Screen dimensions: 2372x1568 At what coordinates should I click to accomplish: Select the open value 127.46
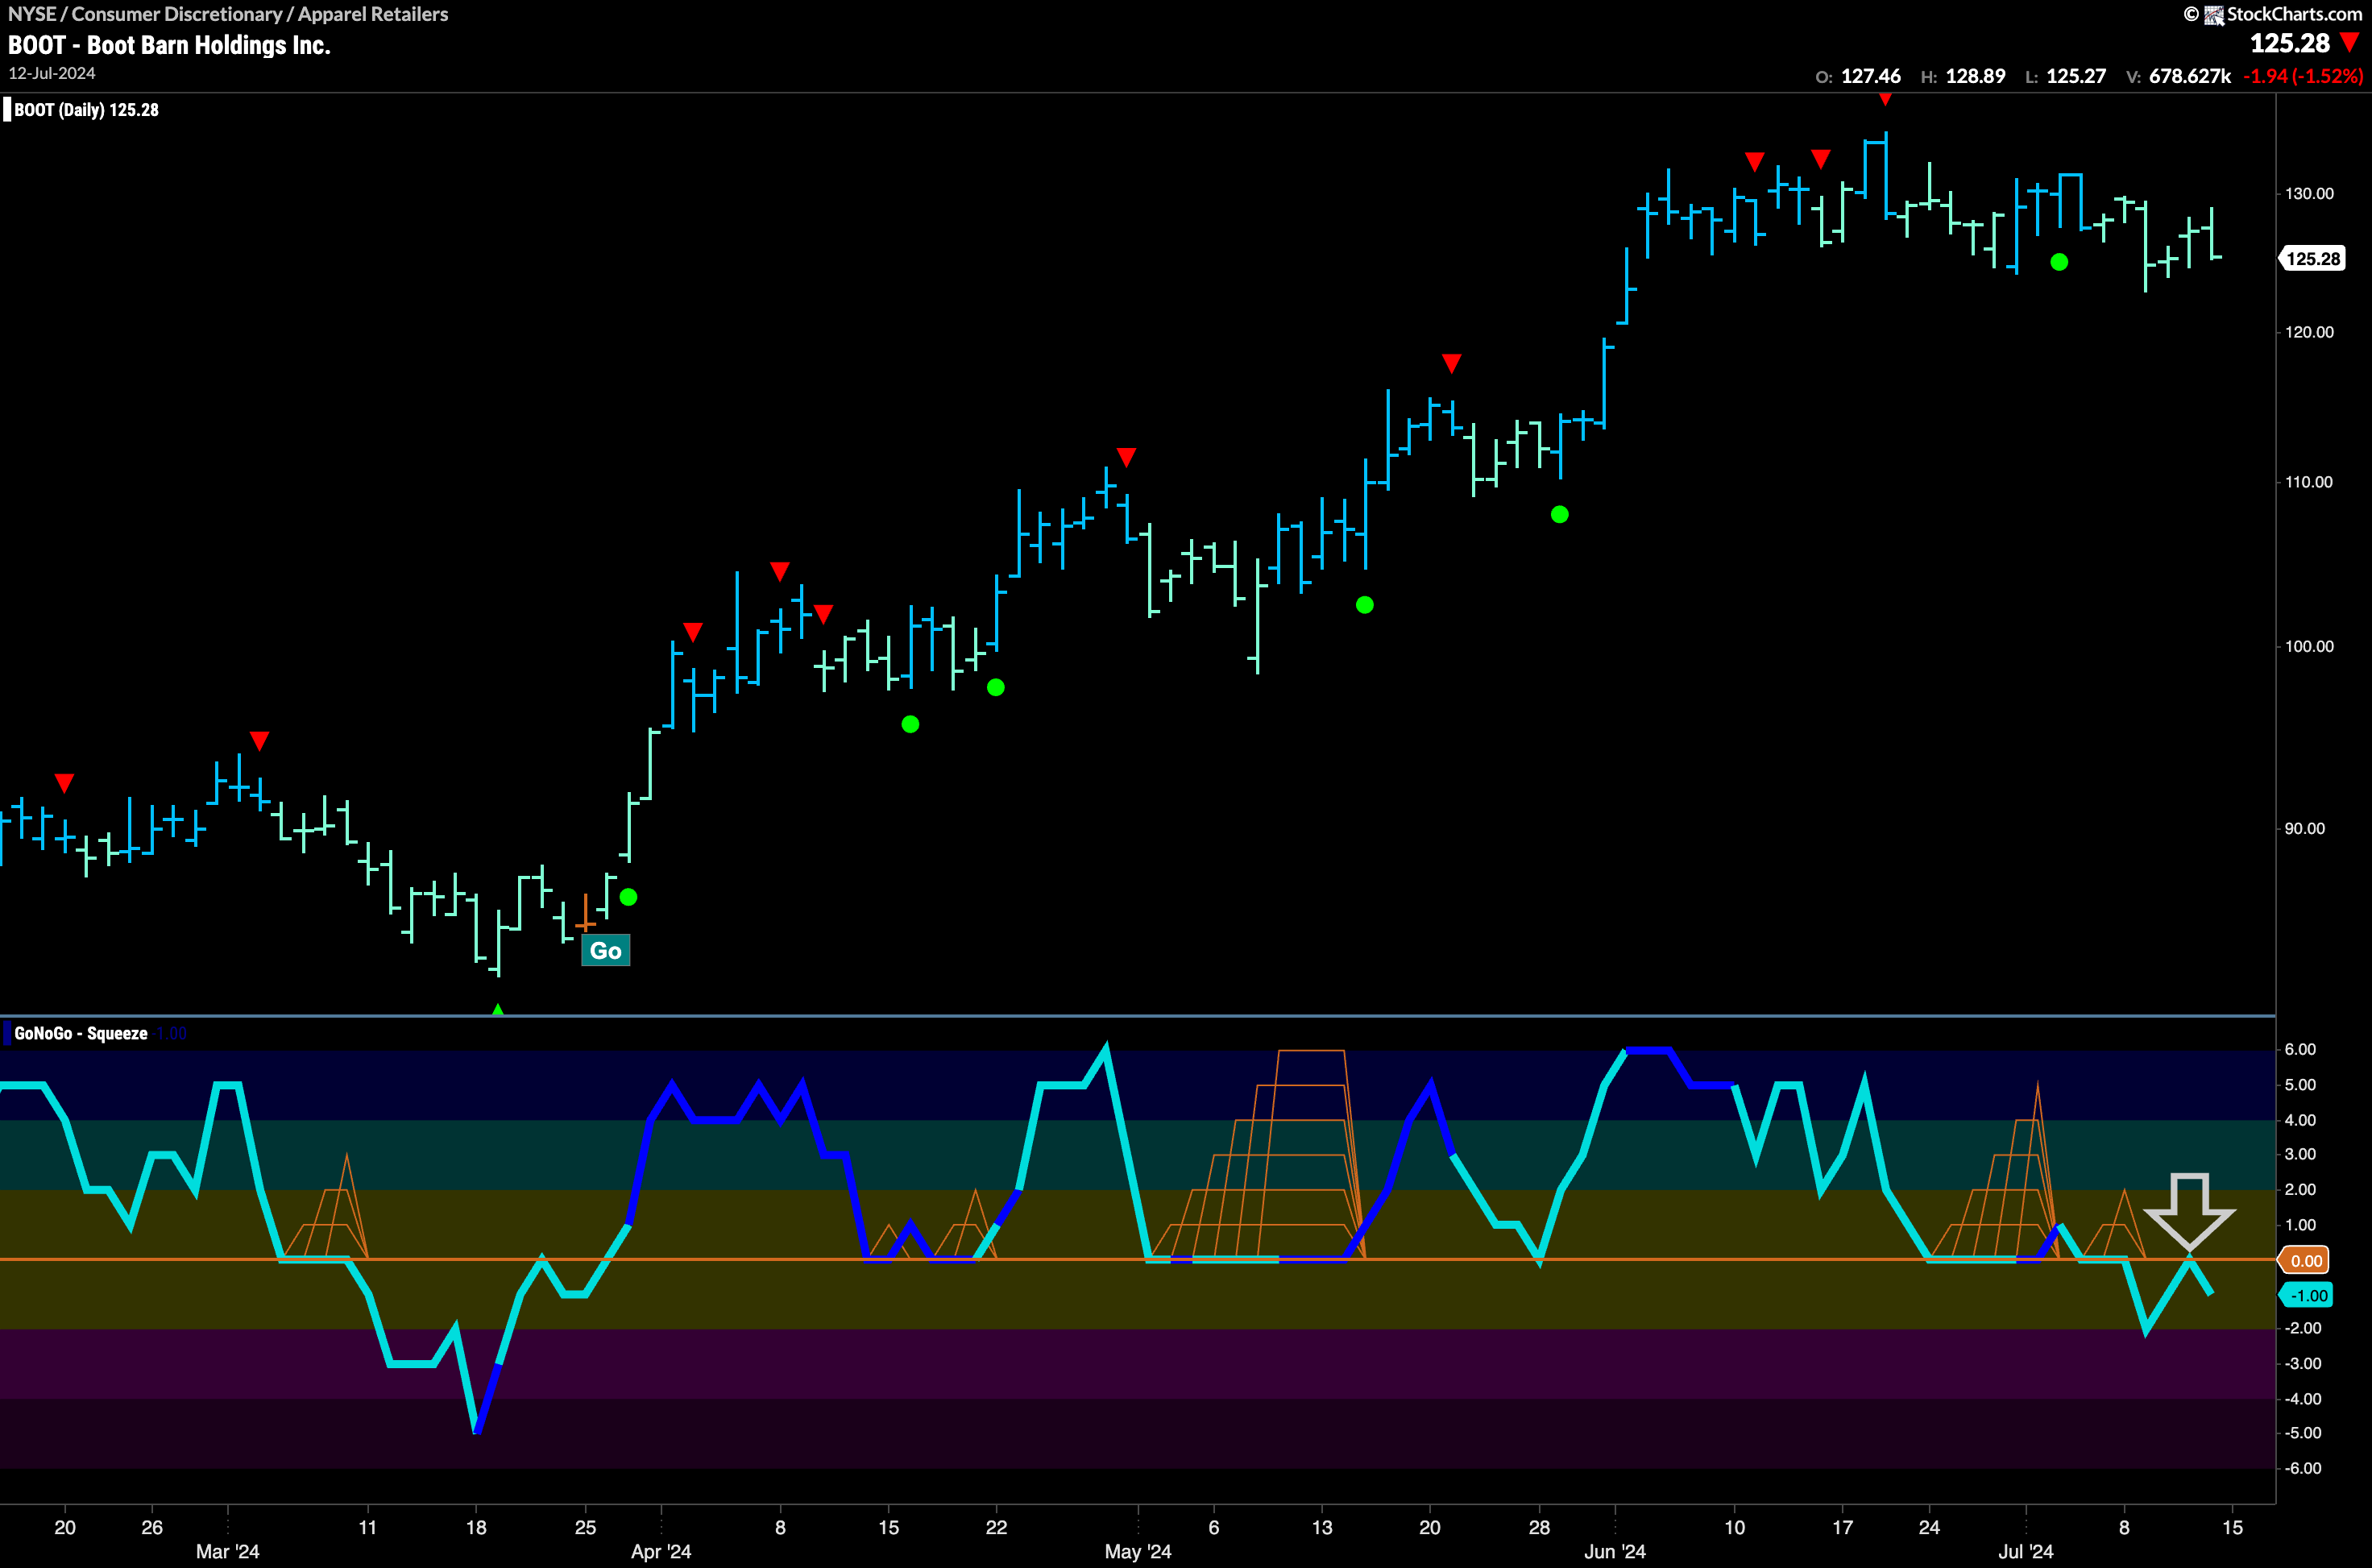click(1871, 76)
